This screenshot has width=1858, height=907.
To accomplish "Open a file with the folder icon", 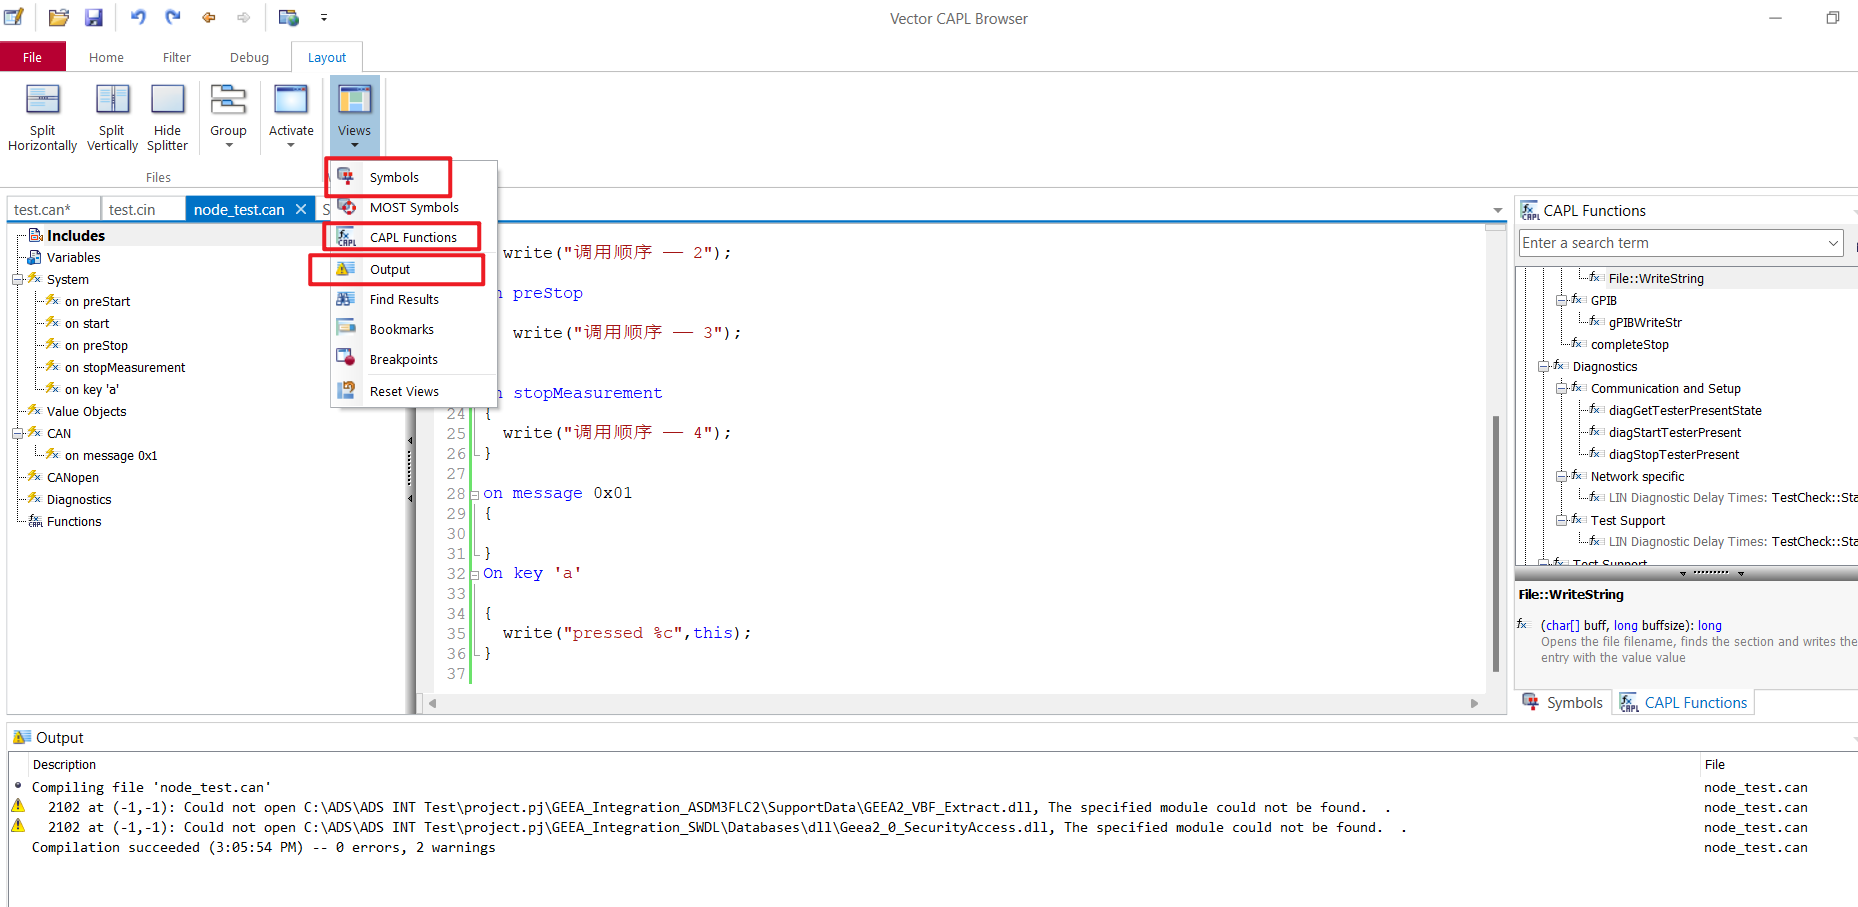I will [59, 17].
